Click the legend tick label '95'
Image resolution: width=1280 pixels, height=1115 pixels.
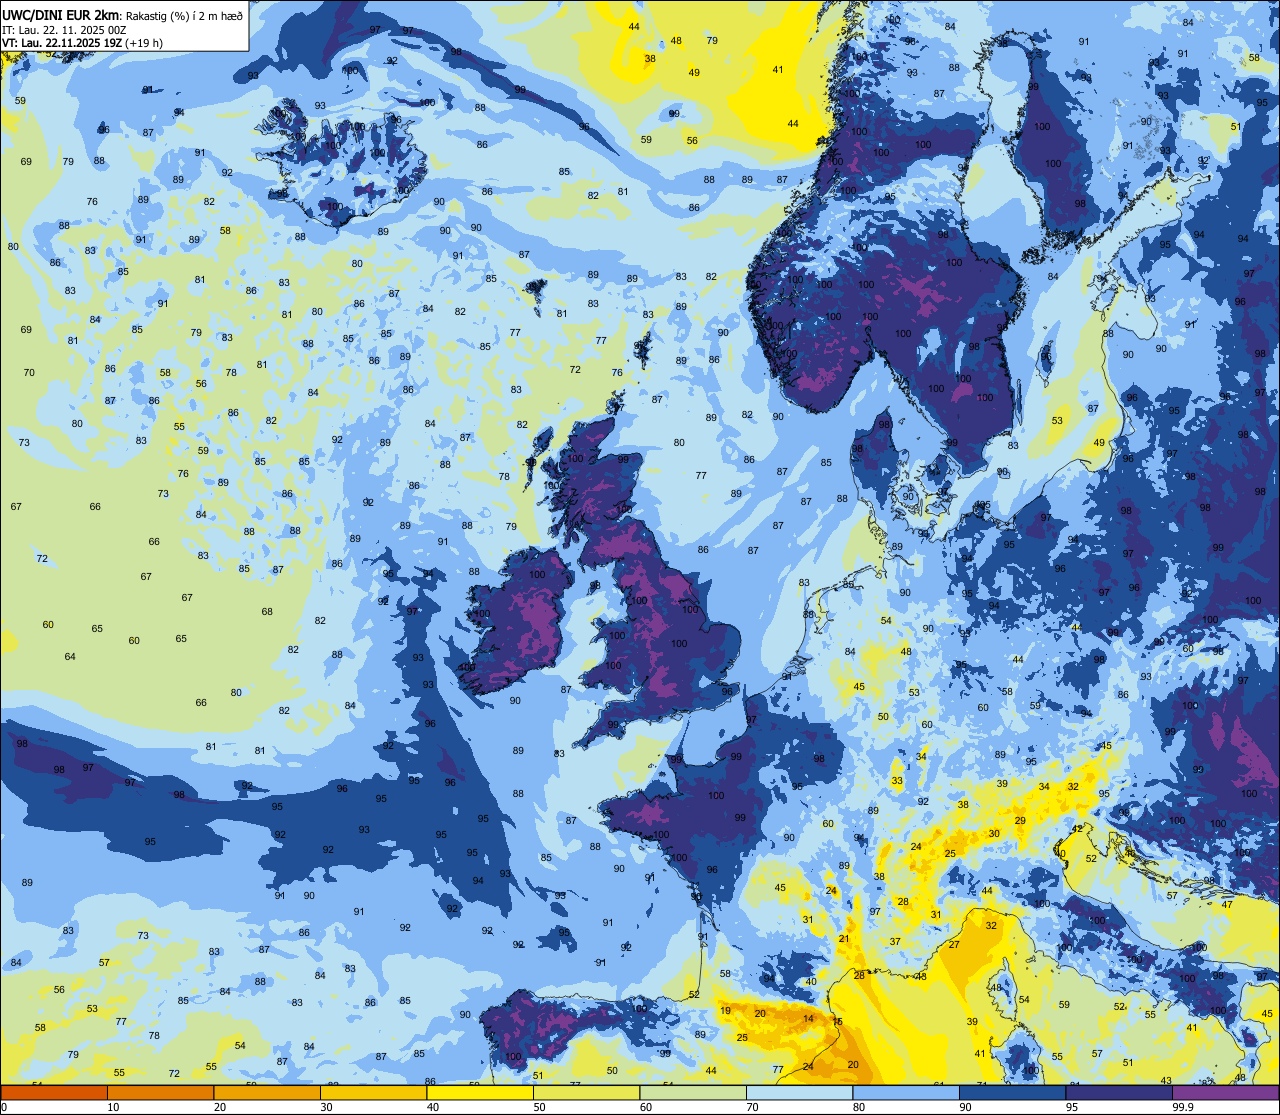coord(1072,1107)
